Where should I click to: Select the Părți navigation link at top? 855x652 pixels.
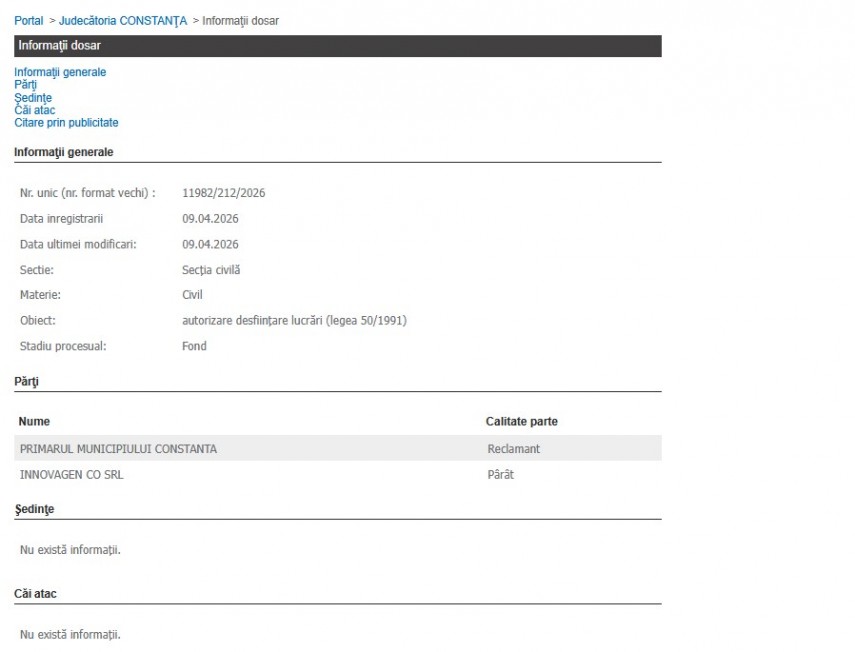coord(25,85)
